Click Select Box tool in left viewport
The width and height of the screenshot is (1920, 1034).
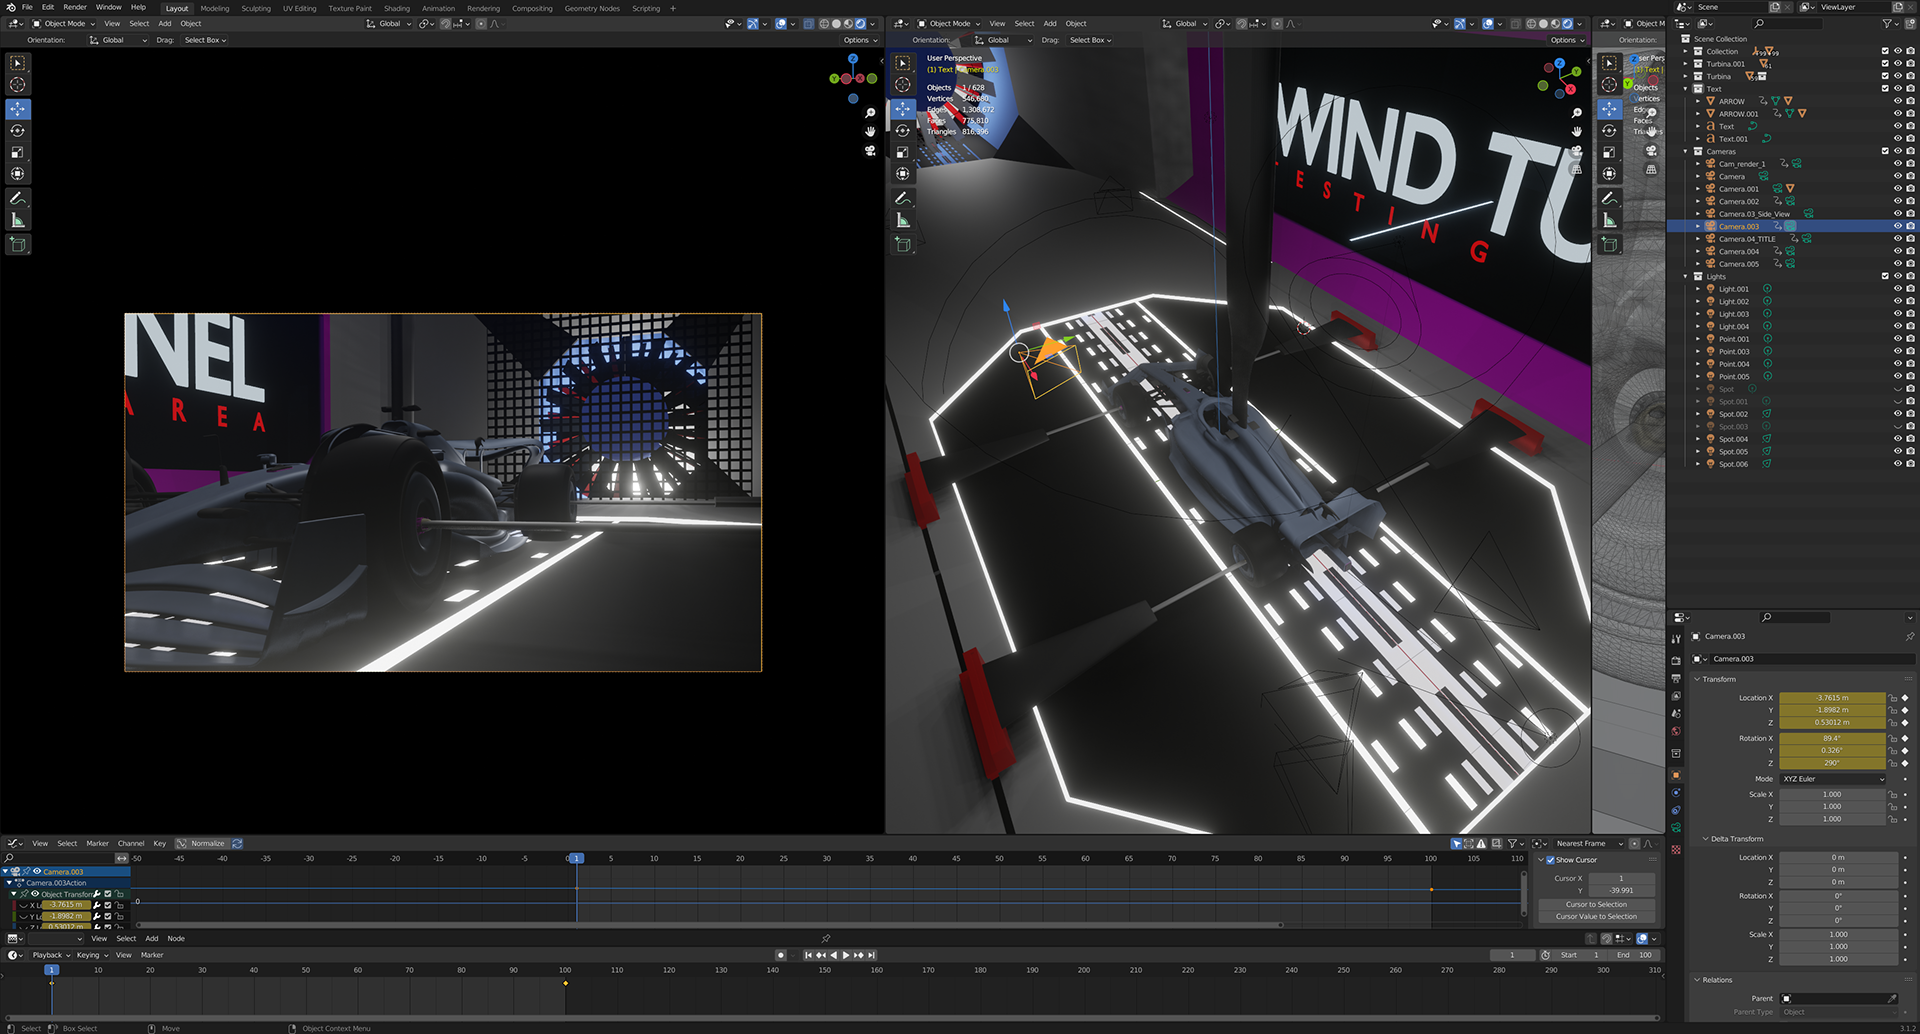pos(18,63)
